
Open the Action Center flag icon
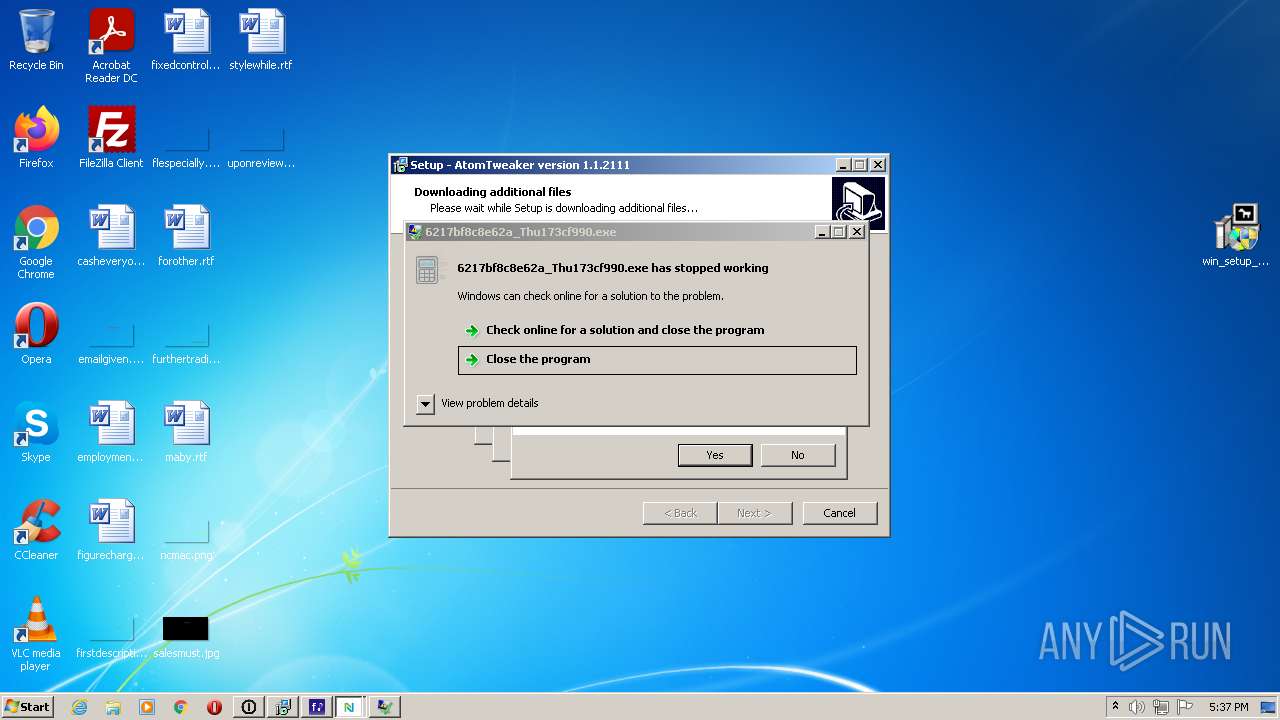(1185, 707)
